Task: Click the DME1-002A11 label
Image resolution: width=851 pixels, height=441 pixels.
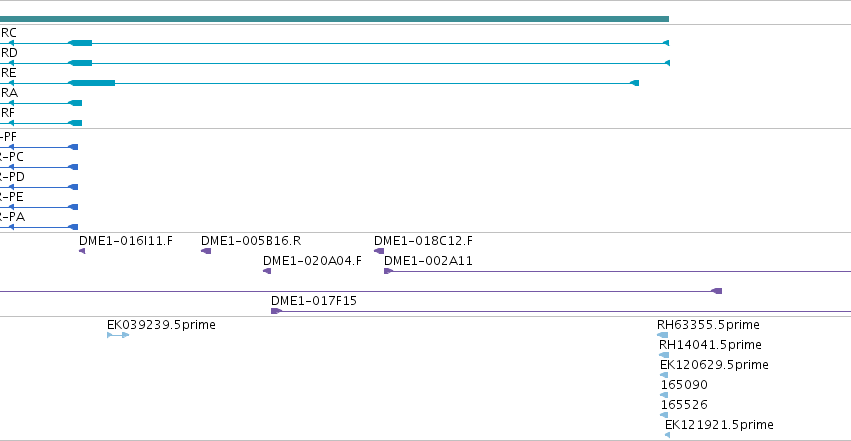Action: 428,261
